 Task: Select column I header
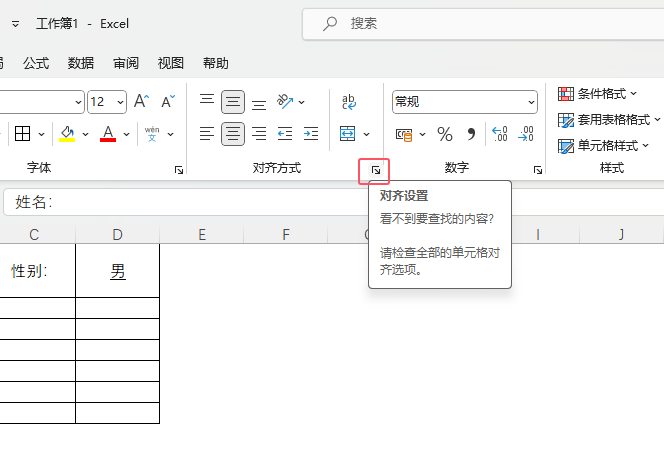click(x=537, y=234)
